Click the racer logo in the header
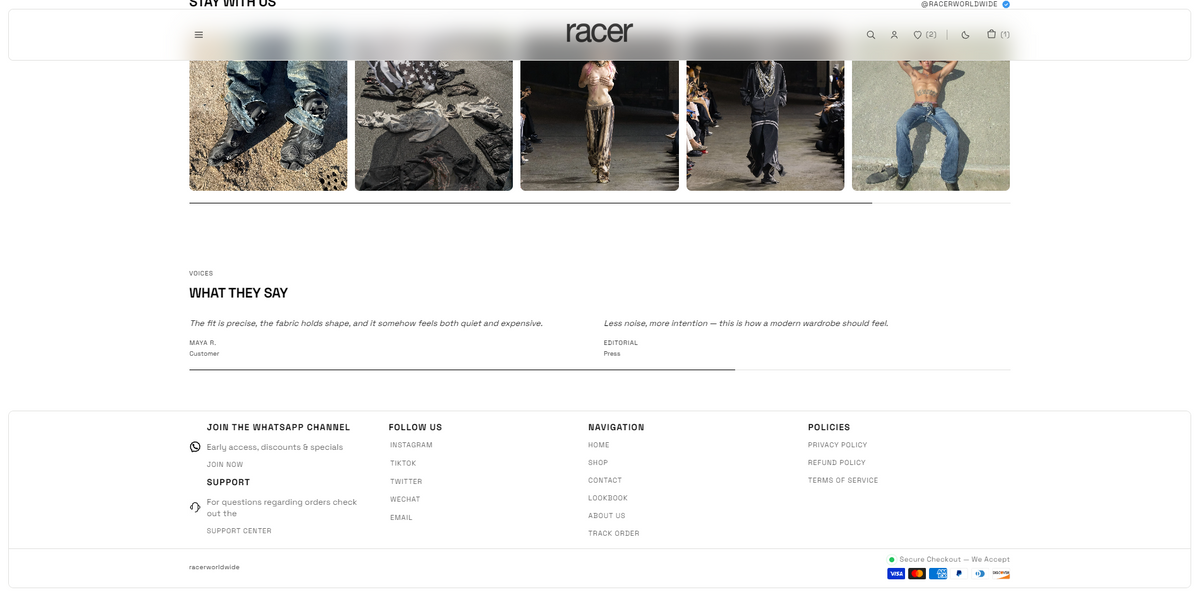The height and width of the screenshot is (597, 1200). point(600,32)
